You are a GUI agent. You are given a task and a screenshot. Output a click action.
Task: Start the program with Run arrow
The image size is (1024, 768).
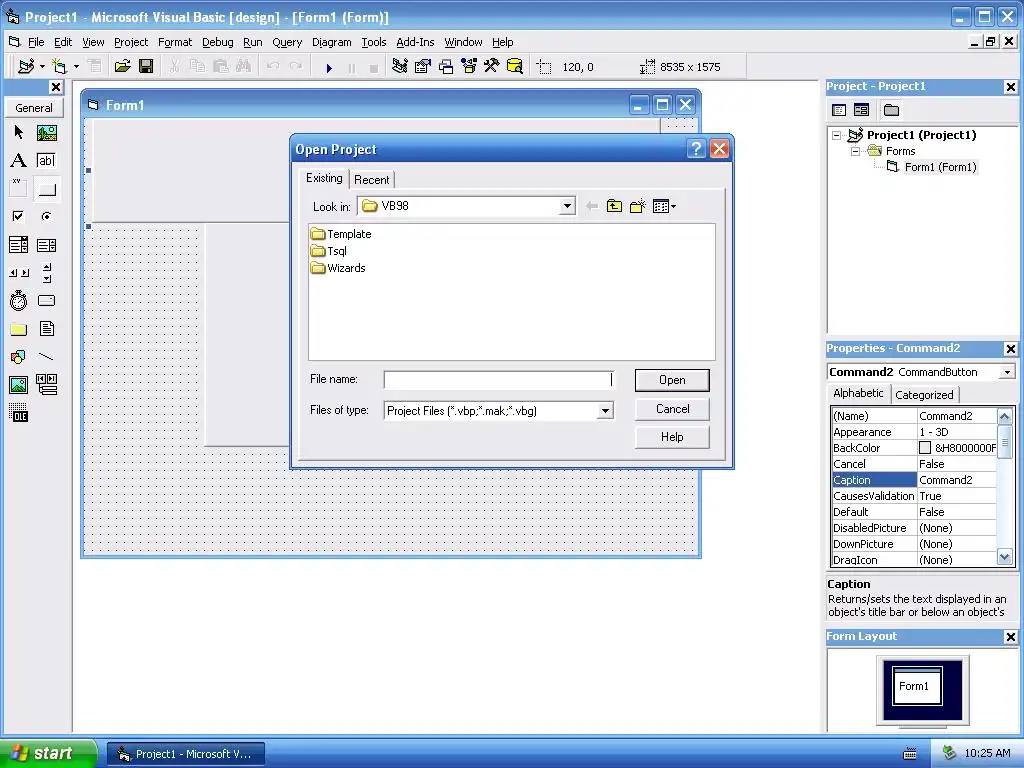[x=329, y=67]
